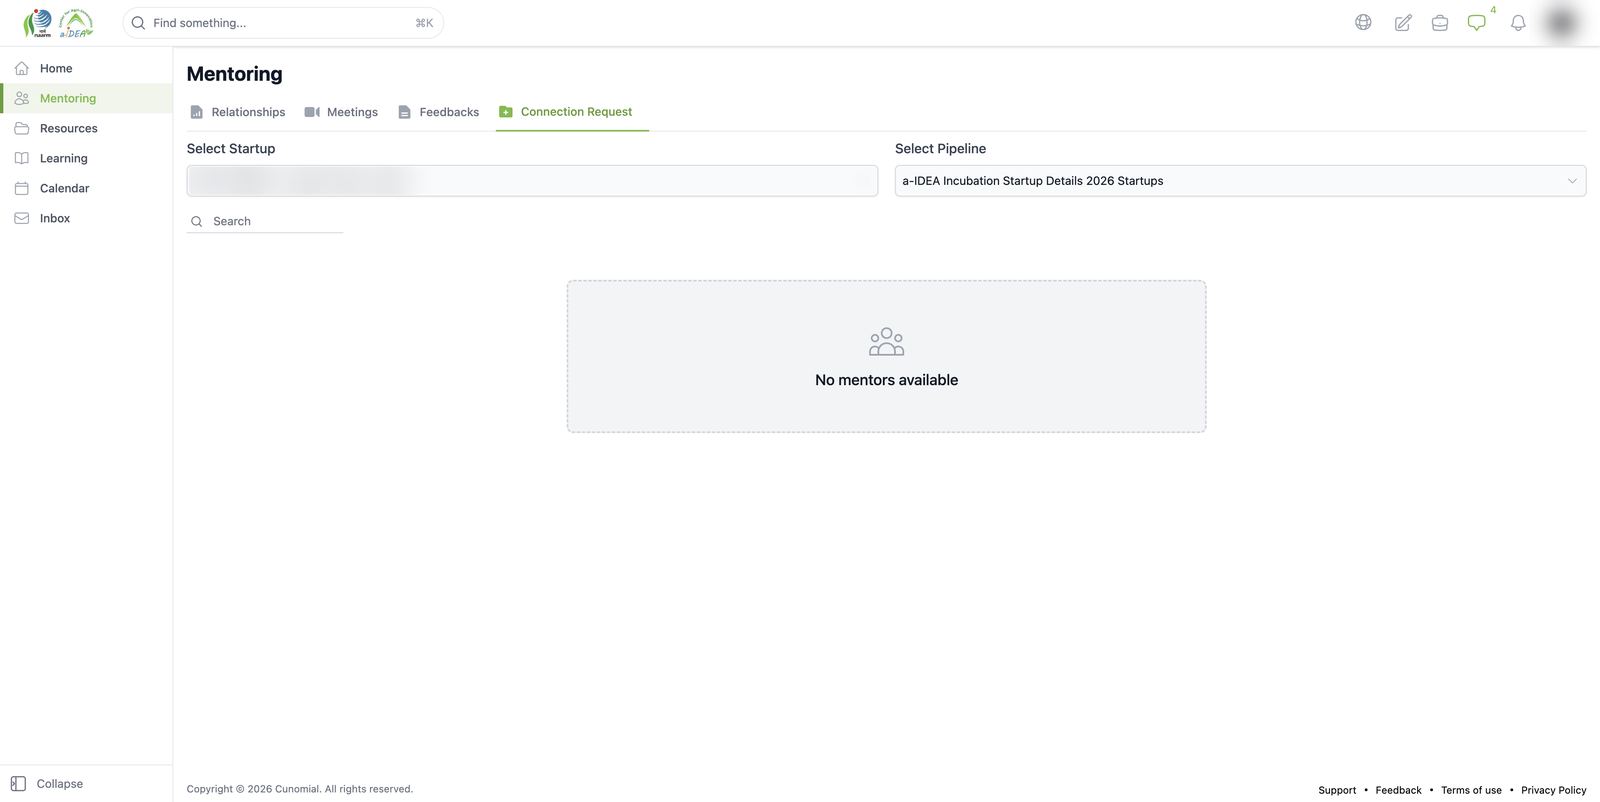
Task: Open Calendar in the sidebar
Action: (x=86, y=188)
